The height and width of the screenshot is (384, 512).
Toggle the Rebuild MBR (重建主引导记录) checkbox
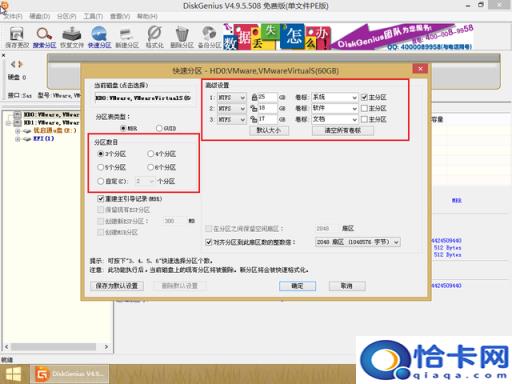(100, 199)
